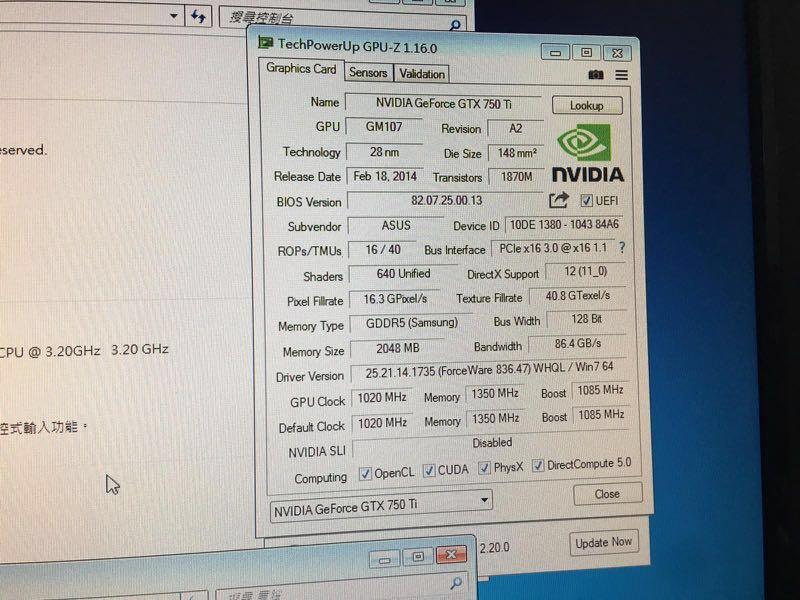
Task: Click the magnifier beside 搜尋控制台 search box
Action: tap(455, 24)
